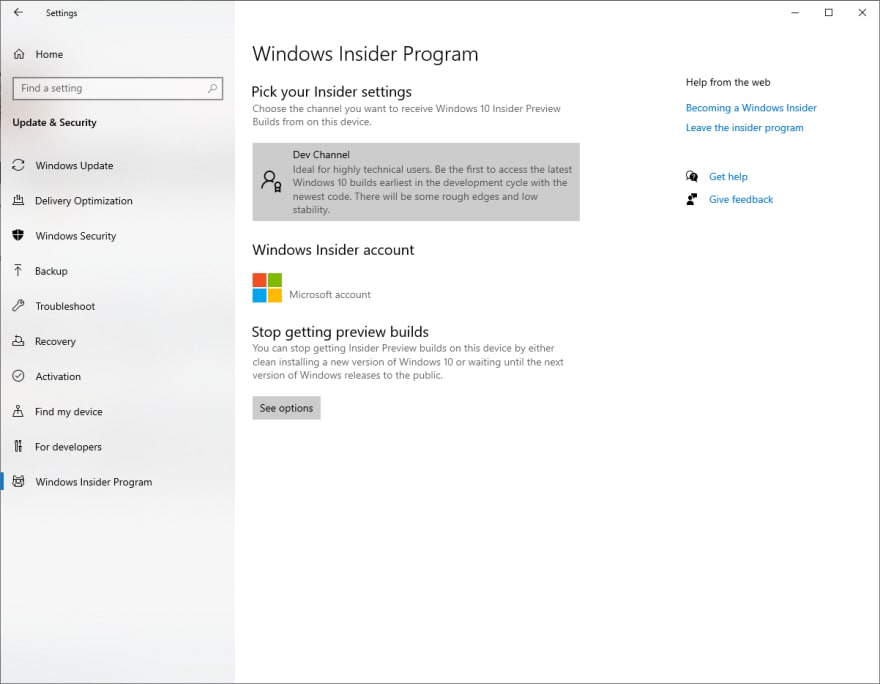Minimize the Settings window
Screen dimensions: 880x684
[x=795, y=12]
